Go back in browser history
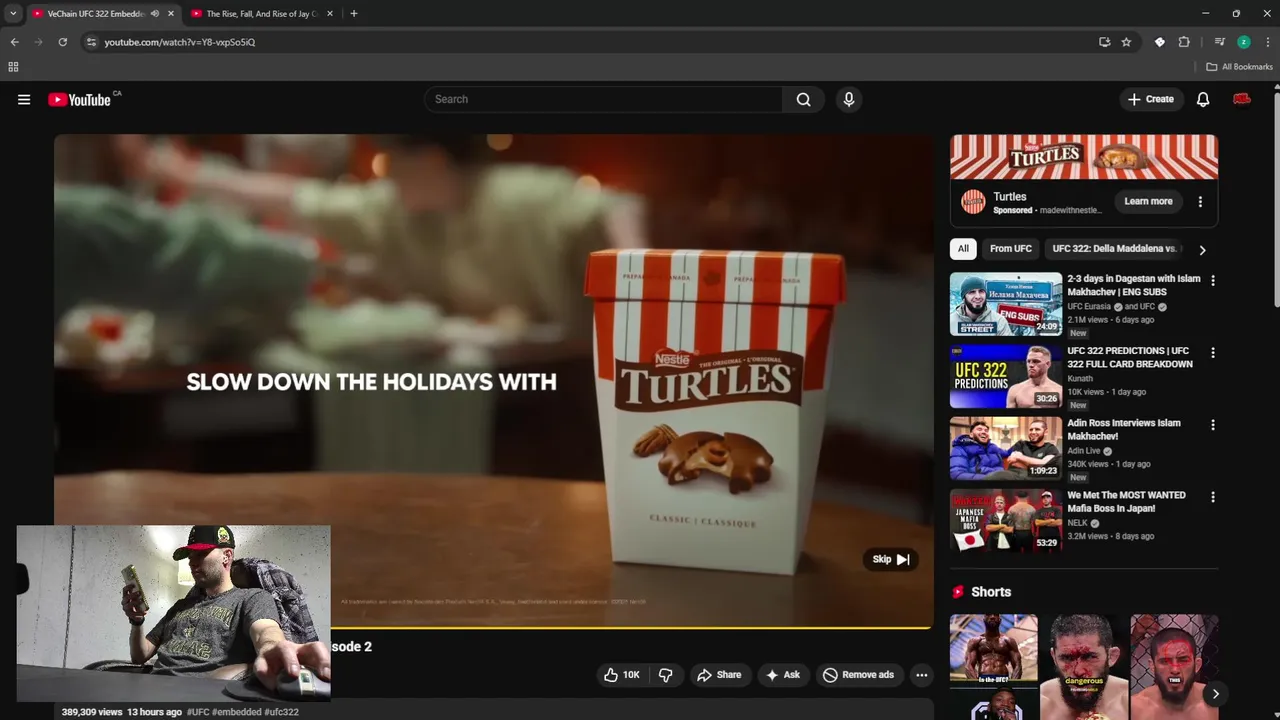 (14, 42)
